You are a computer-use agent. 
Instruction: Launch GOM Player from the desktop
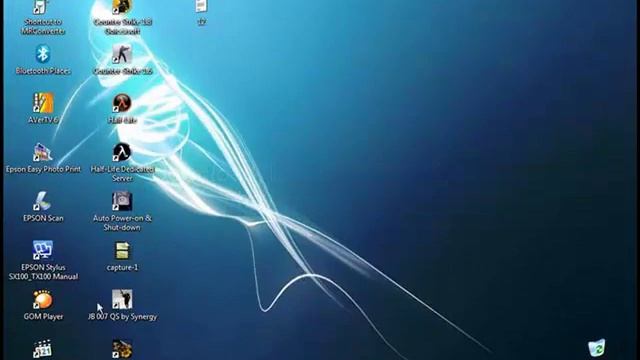point(42,300)
